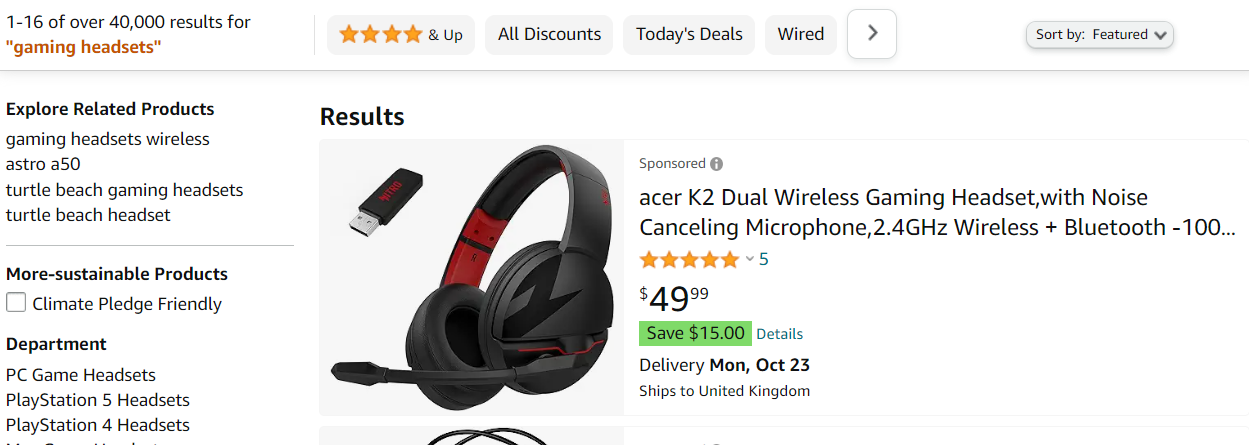Screen dimensions: 1249x445
Task: Select the Today's Deals filter chip
Action: point(689,35)
